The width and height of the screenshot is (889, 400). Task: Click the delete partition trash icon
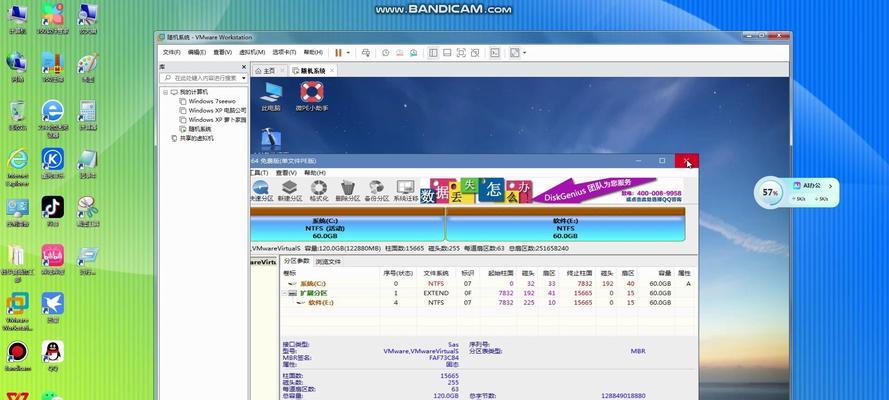(x=348, y=188)
